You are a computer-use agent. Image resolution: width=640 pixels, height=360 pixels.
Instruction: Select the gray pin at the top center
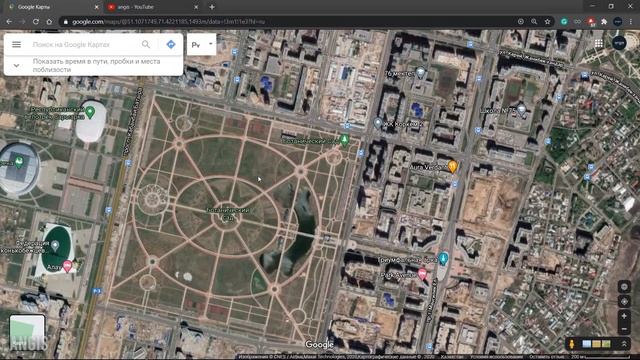coord(420,73)
